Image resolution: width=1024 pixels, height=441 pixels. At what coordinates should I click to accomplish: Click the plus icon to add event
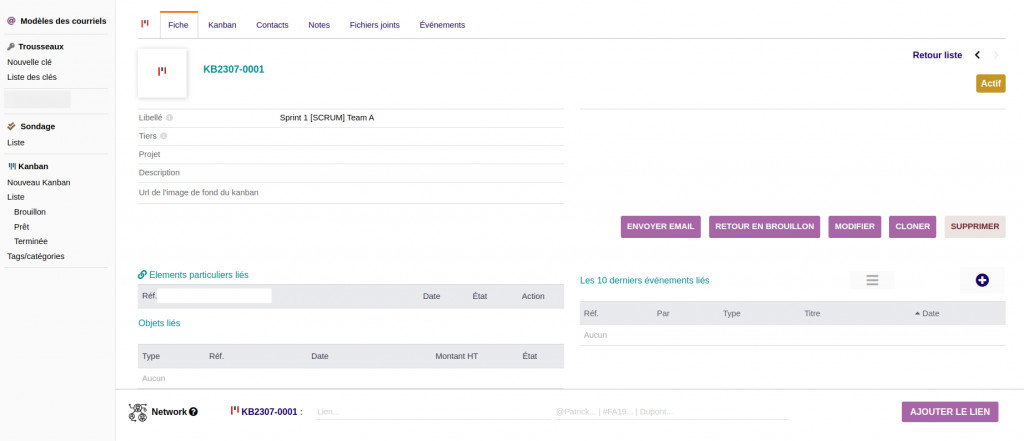coord(982,280)
